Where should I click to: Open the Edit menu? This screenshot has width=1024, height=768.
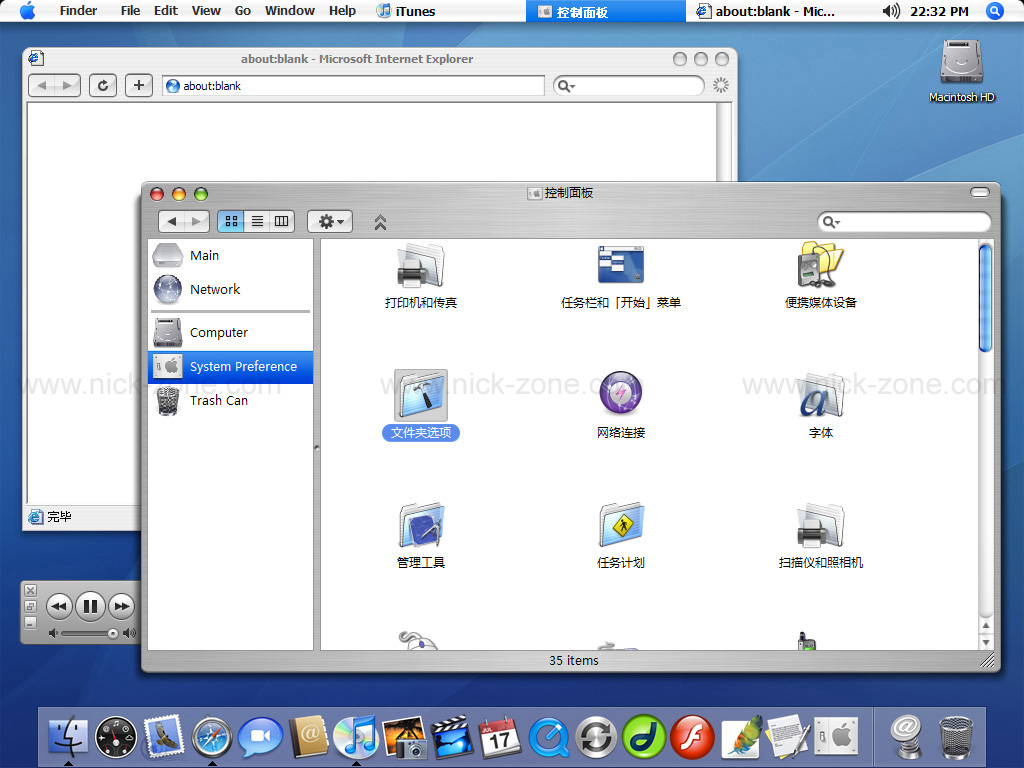166,11
